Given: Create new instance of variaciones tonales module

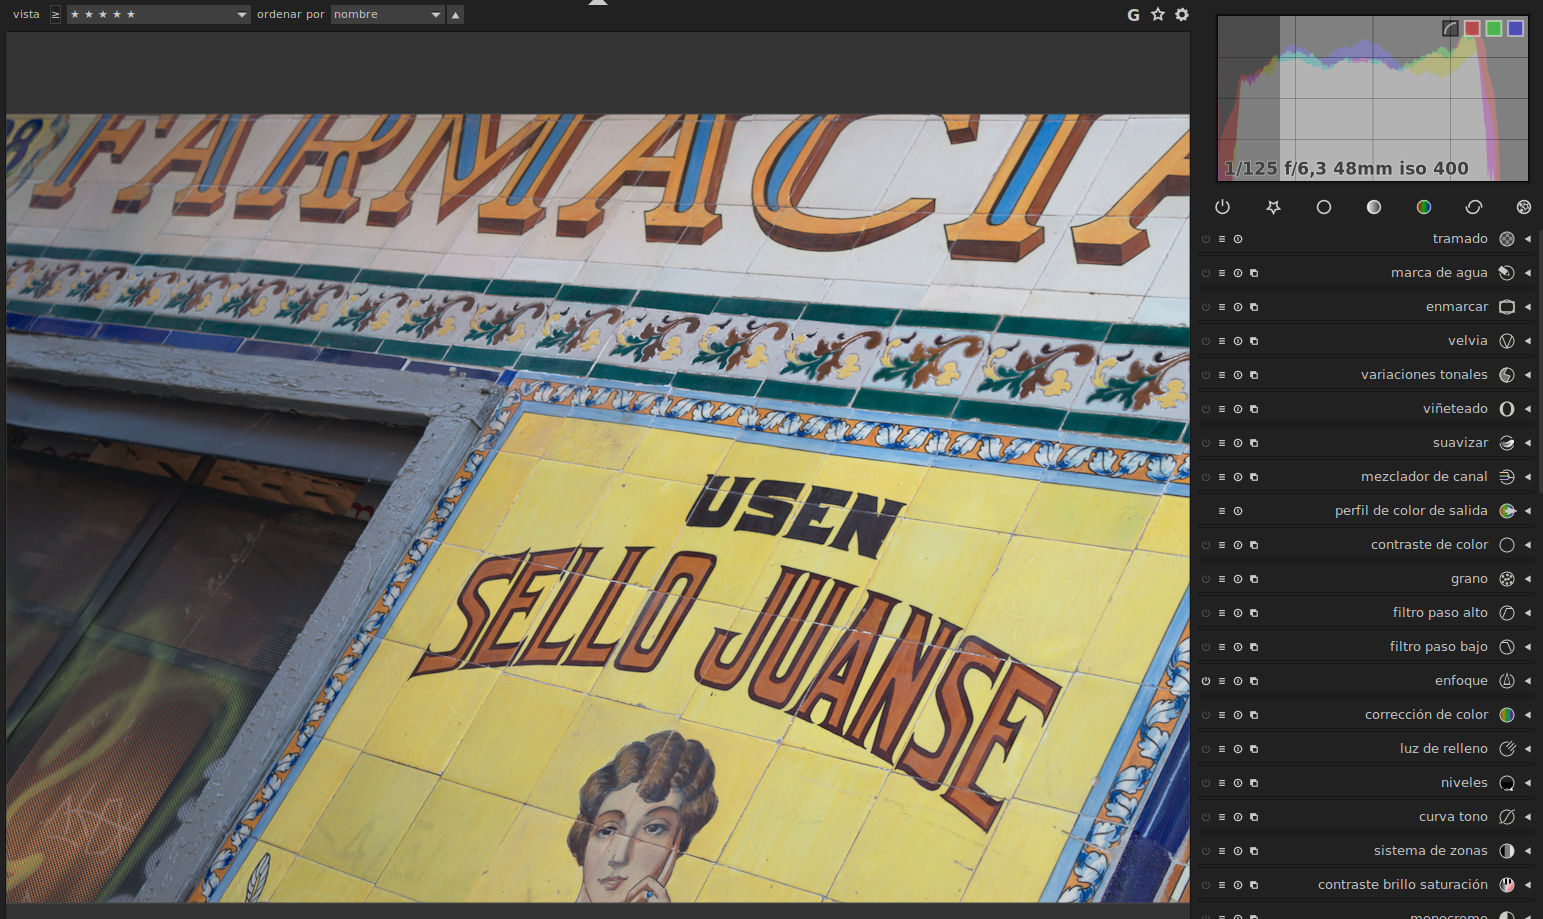Looking at the screenshot, I should click(1254, 375).
